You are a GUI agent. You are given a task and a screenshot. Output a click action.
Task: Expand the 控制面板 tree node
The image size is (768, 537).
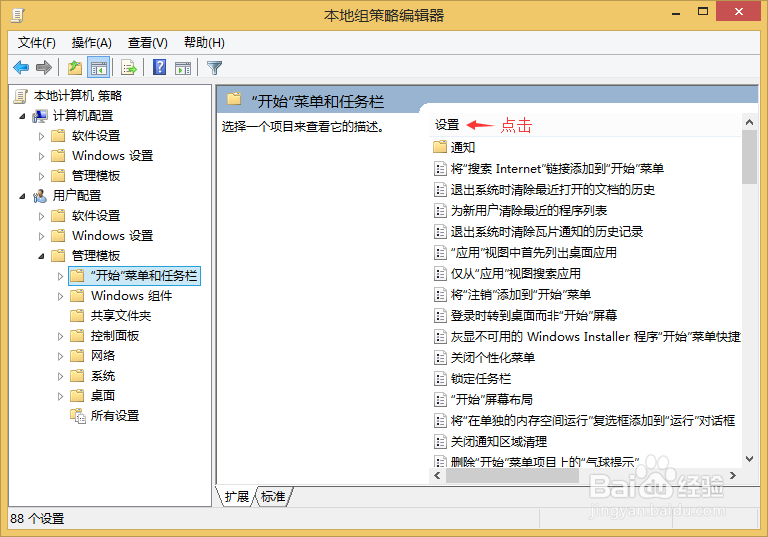click(x=60, y=336)
